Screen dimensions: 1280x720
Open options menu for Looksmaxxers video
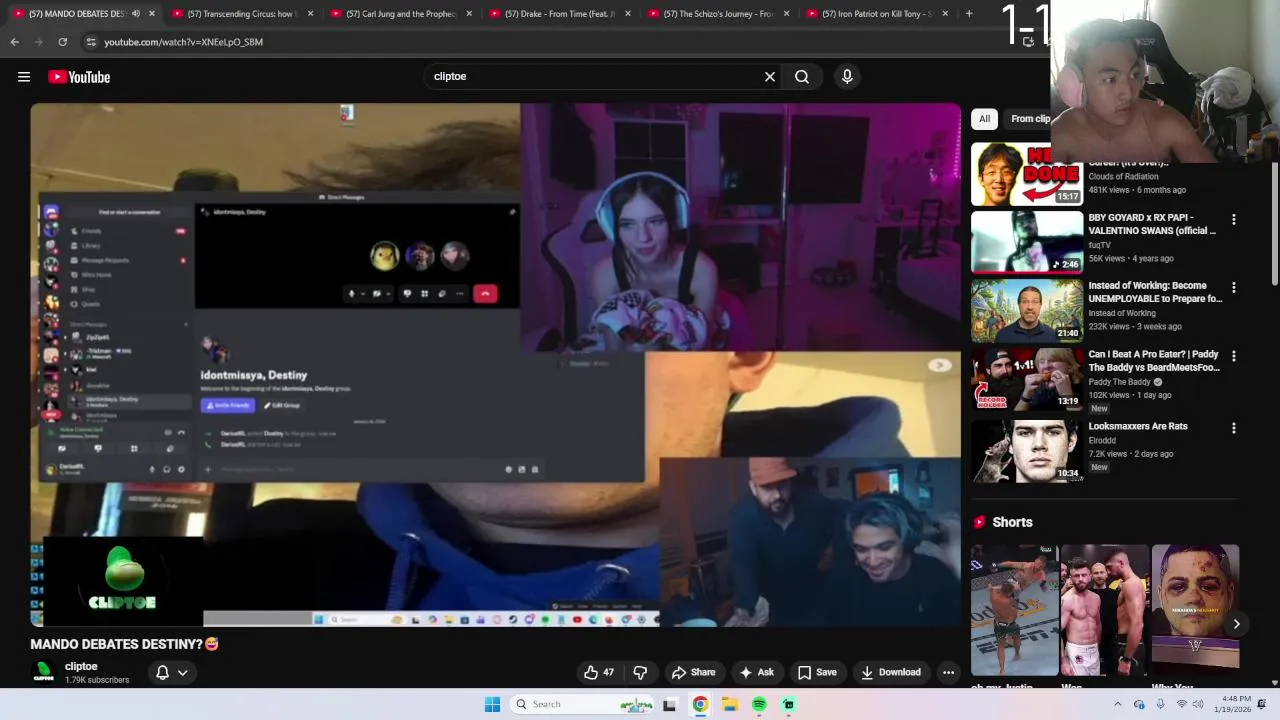pyautogui.click(x=1233, y=427)
